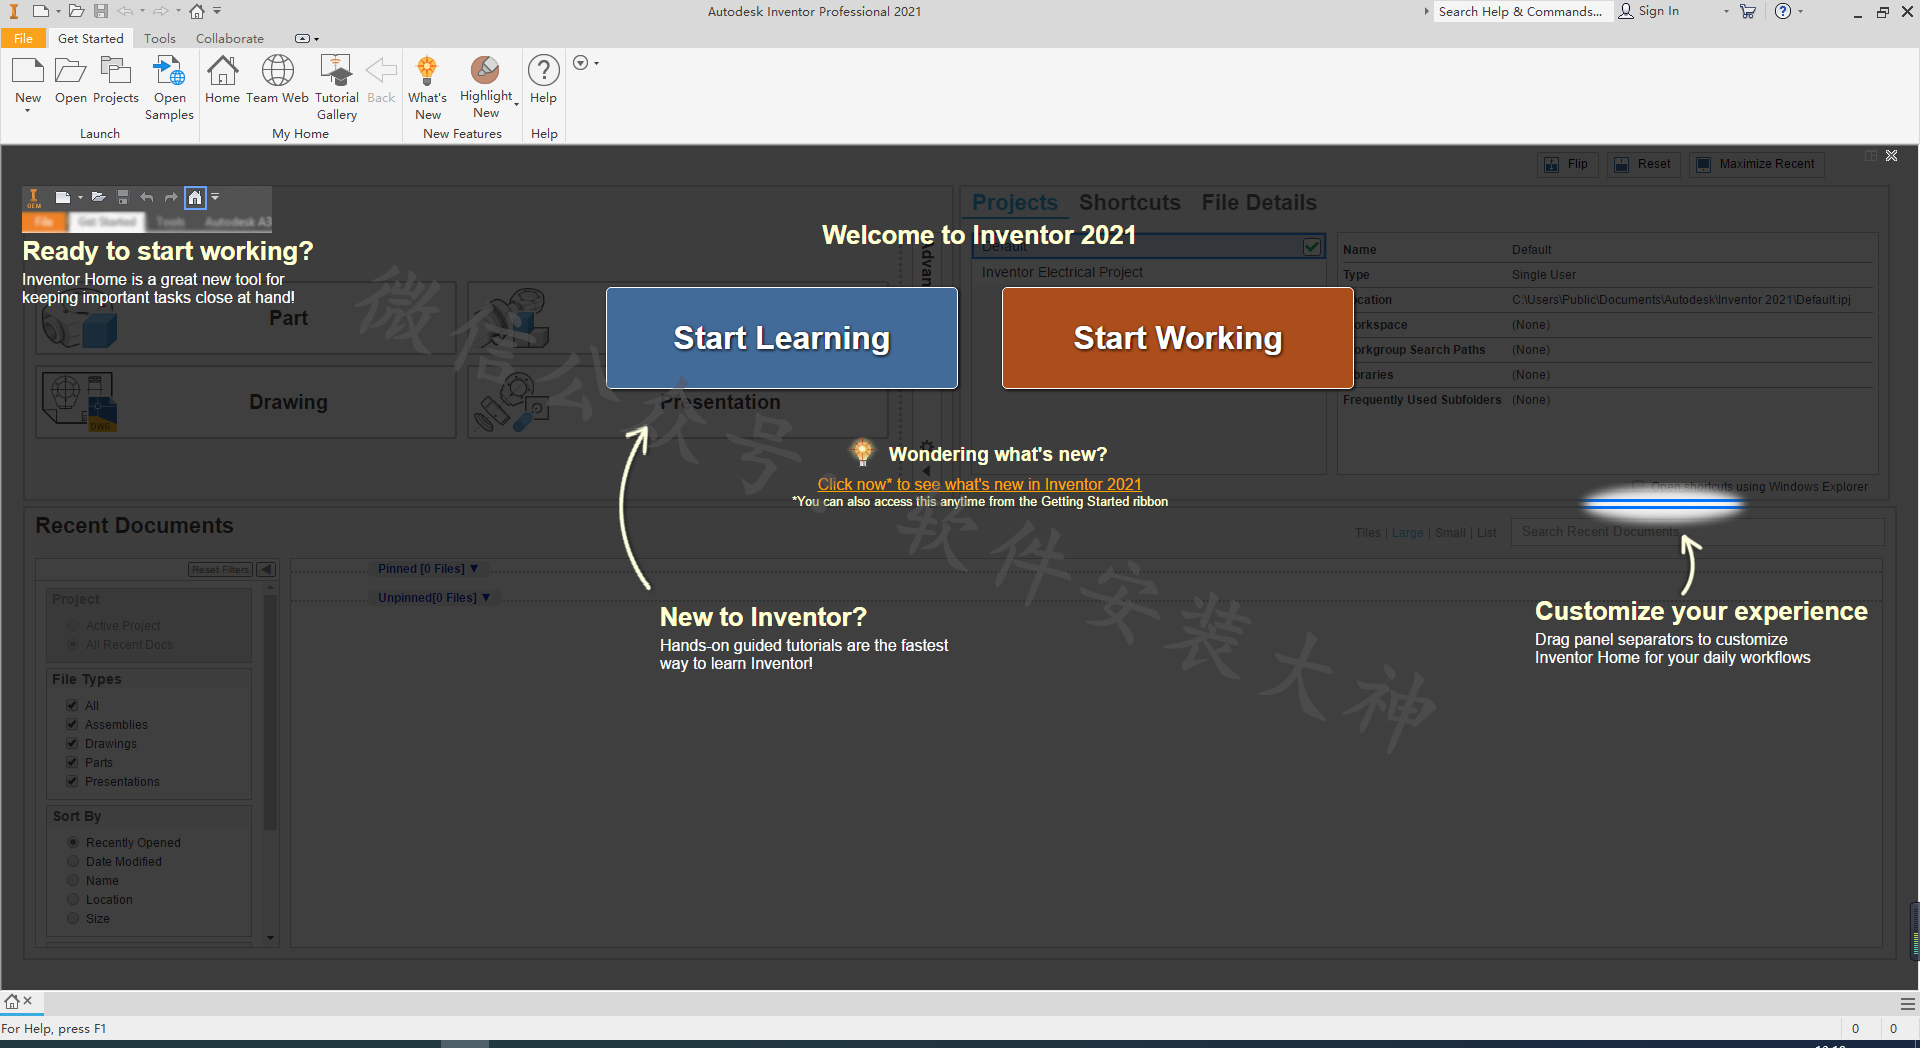Toggle the Presentations checkbox
This screenshot has height=1048, width=1920.
coord(72,781)
